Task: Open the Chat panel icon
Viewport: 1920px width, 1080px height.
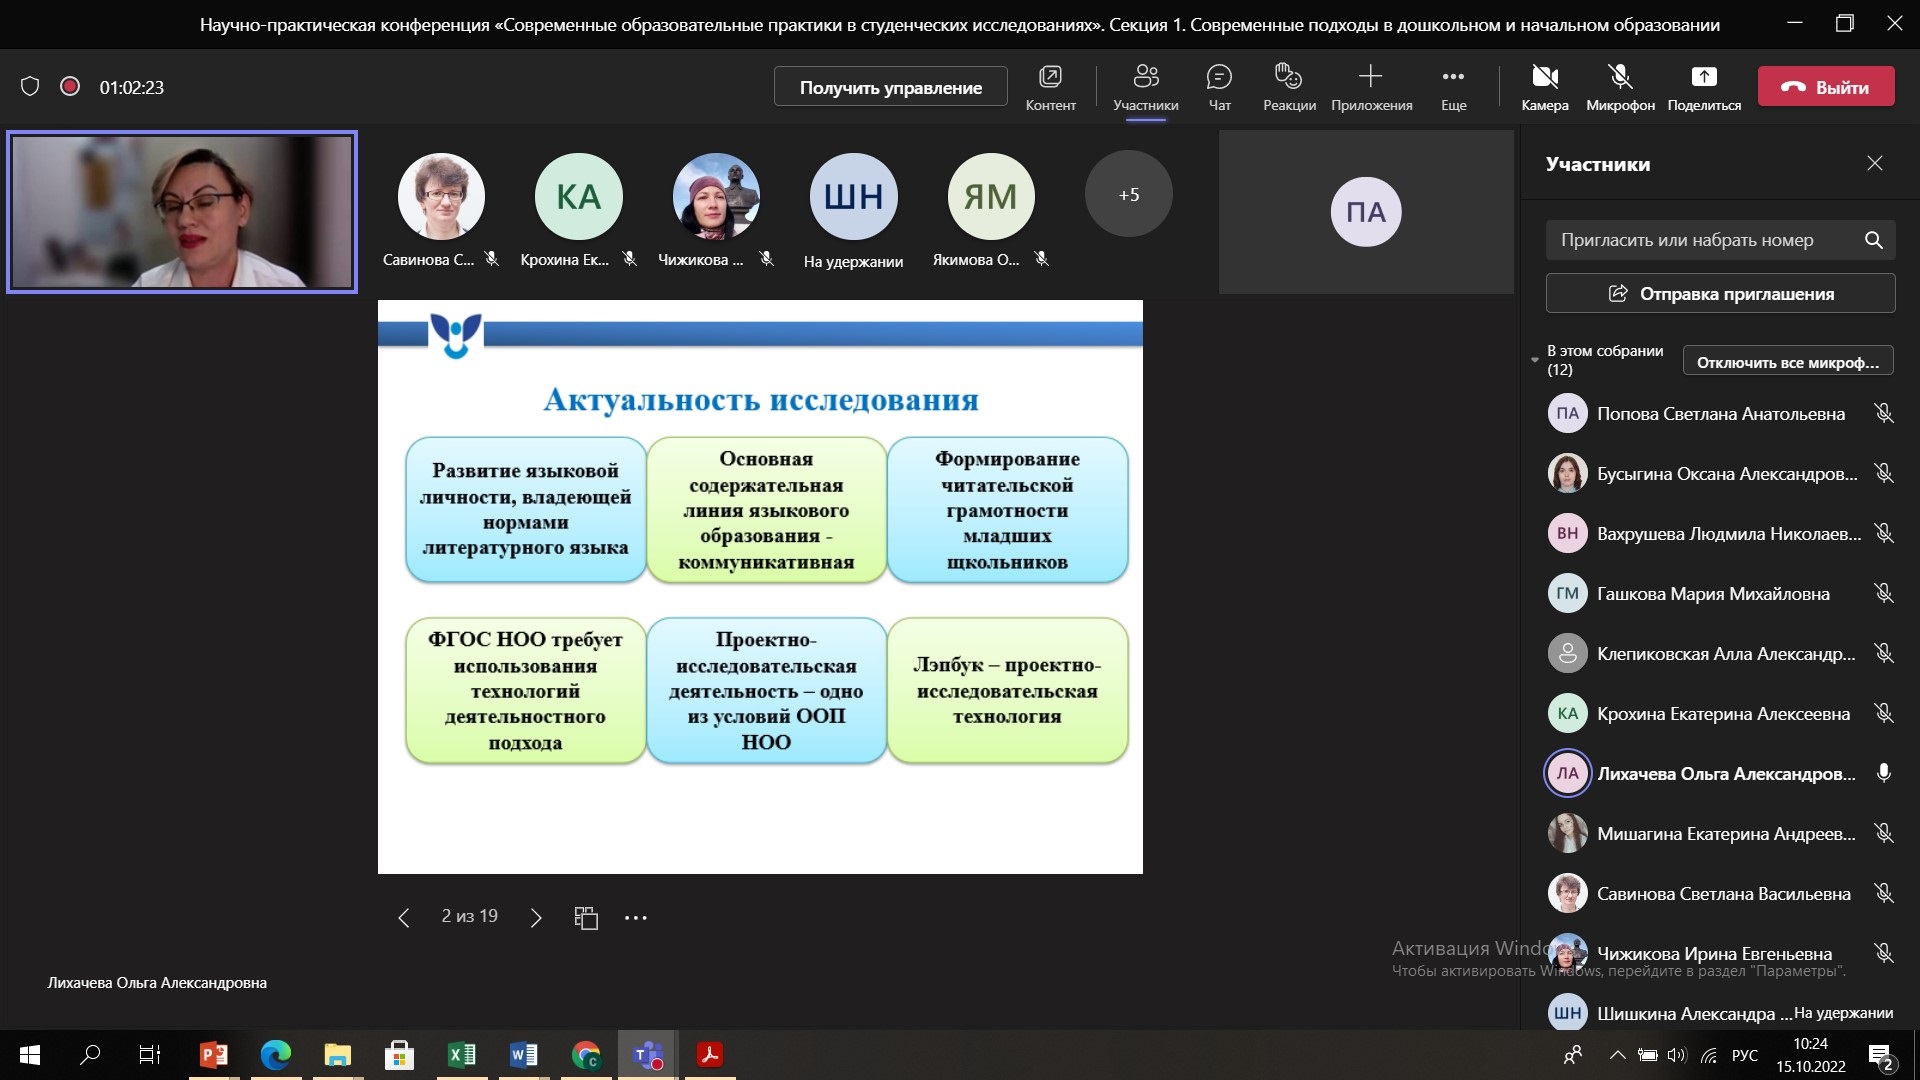Action: pos(1219,78)
